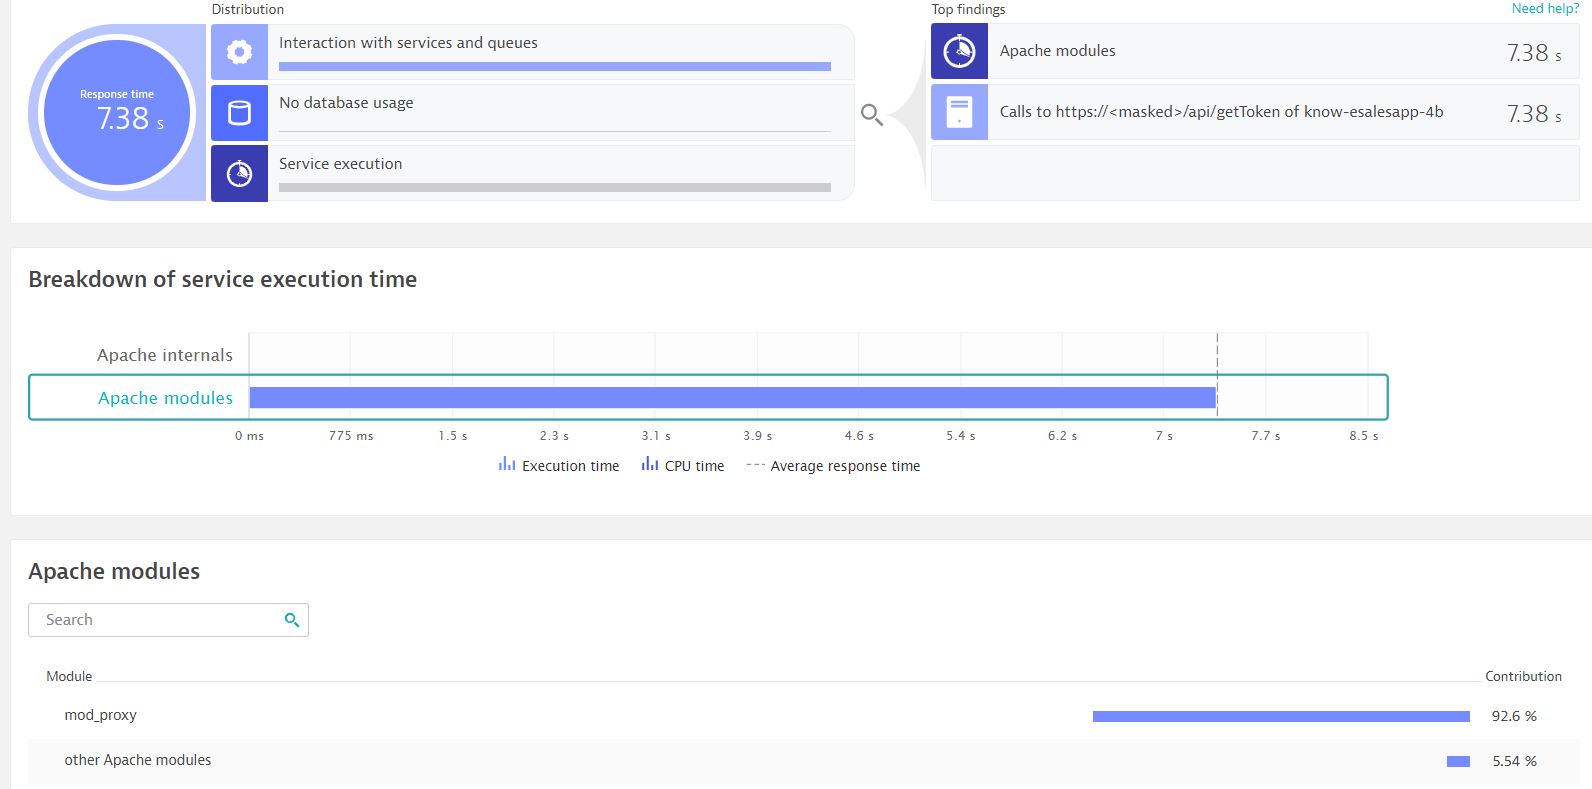The image size is (1592, 789).
Task: Click the getToken calls document icon
Action: click(959, 112)
